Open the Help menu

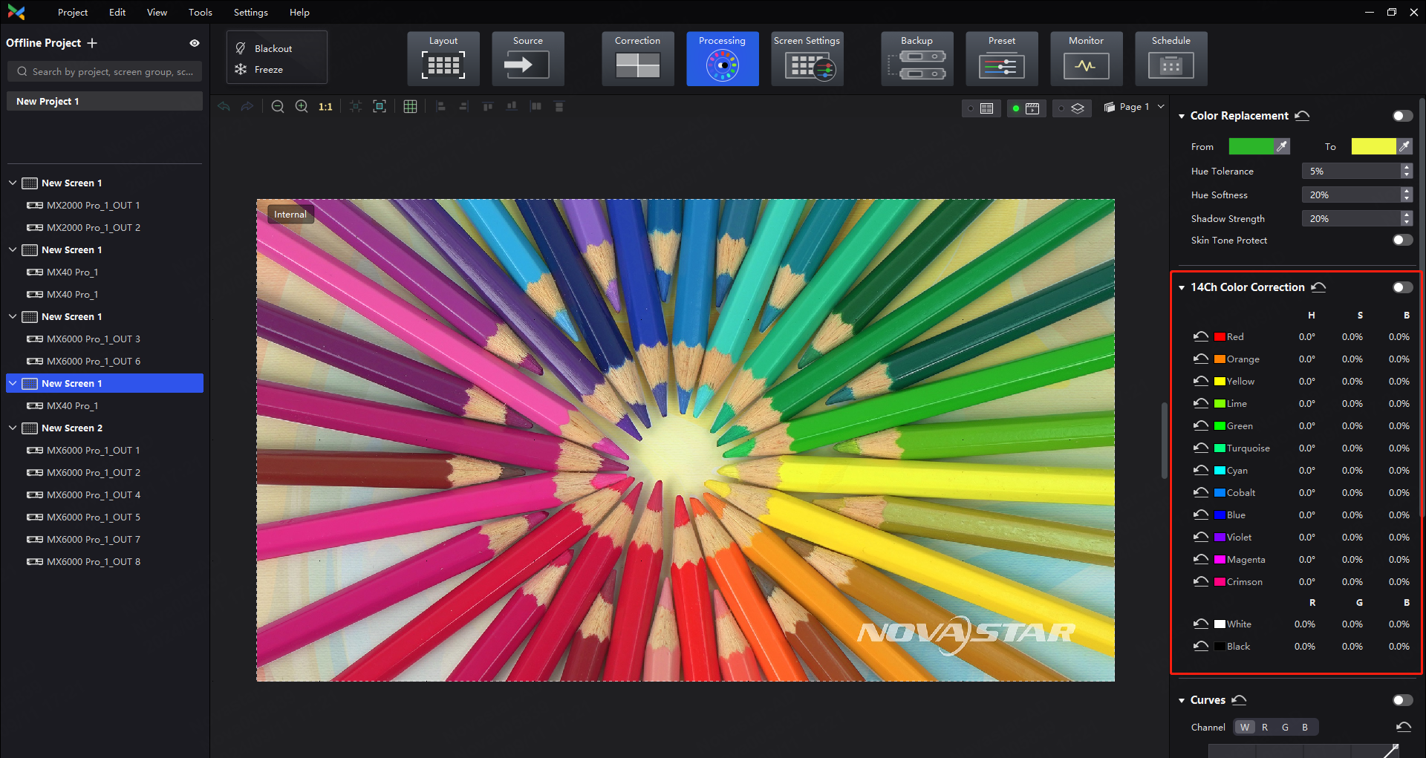299,12
